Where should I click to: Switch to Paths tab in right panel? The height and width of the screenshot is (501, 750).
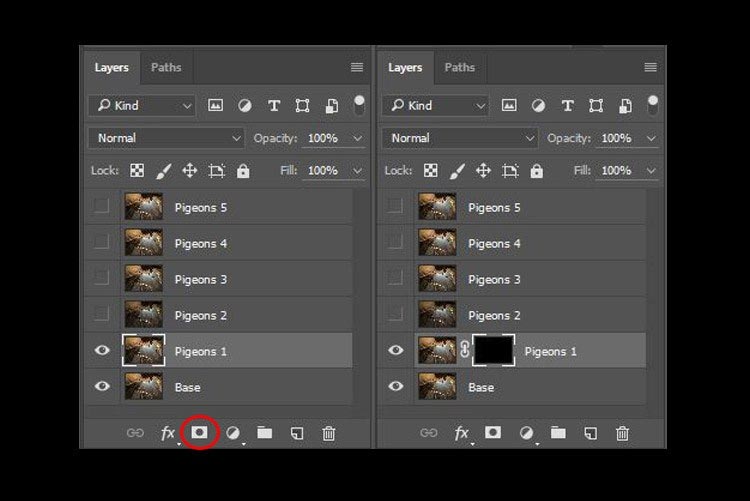pyautogui.click(x=460, y=67)
